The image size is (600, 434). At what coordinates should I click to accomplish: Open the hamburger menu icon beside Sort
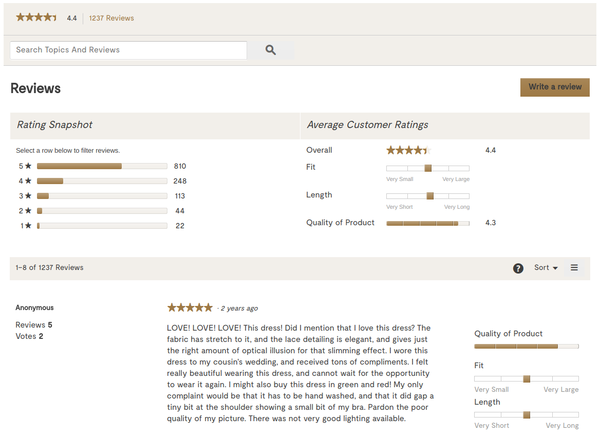(x=574, y=268)
